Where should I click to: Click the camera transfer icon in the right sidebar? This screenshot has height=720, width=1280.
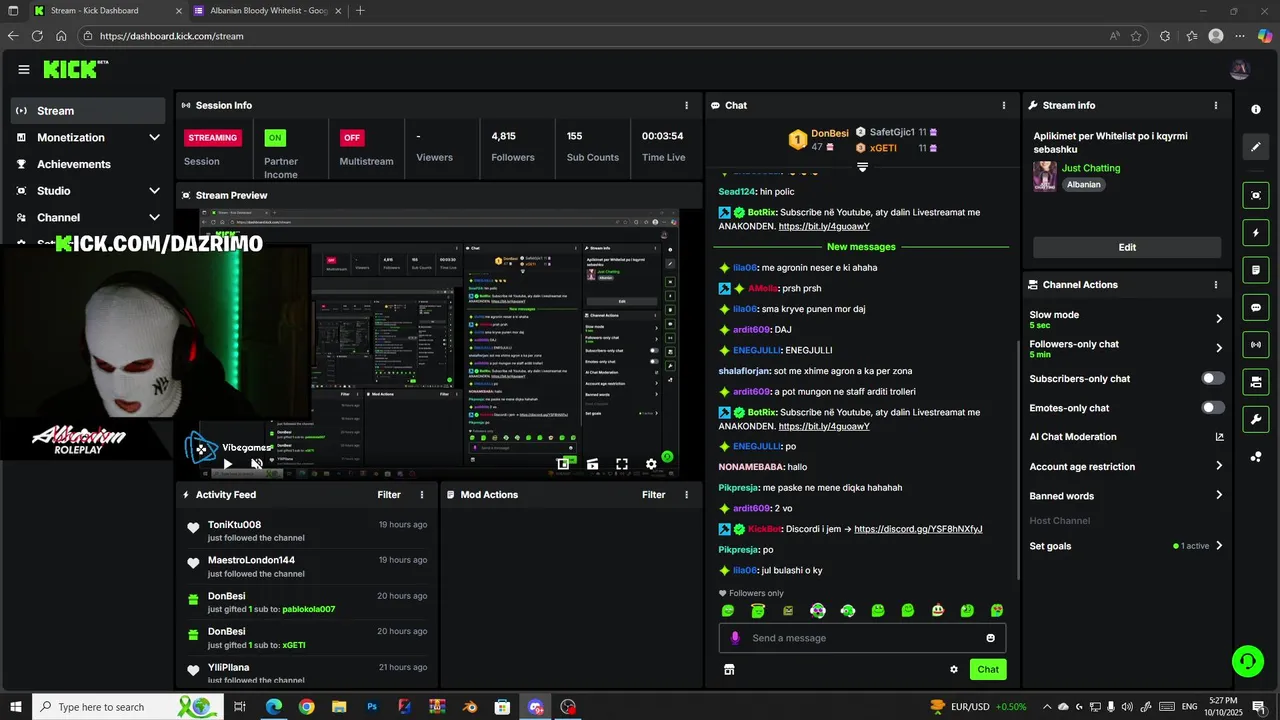click(x=1256, y=382)
